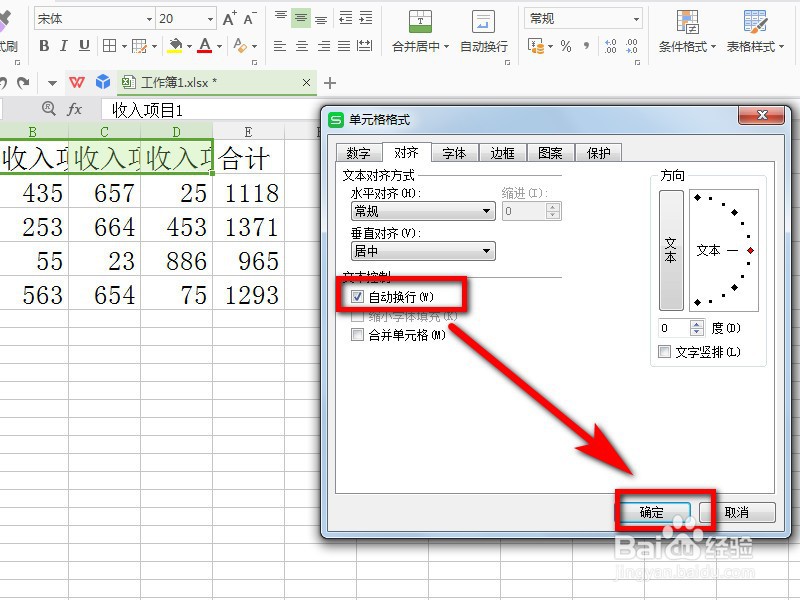Image resolution: width=800 pixels, height=600 pixels.
Task: Click the increase decimal icon
Action: pyautogui.click(x=612, y=46)
